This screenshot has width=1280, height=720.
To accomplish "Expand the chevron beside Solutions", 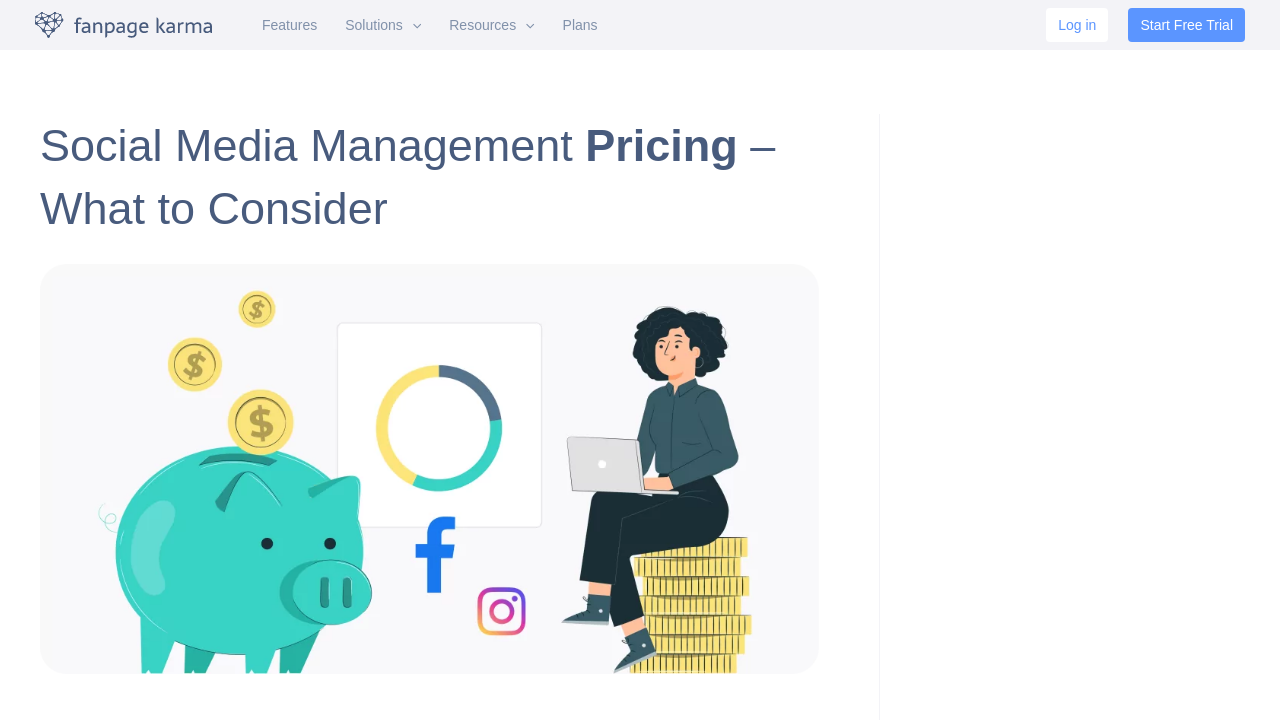I will click(x=417, y=26).
